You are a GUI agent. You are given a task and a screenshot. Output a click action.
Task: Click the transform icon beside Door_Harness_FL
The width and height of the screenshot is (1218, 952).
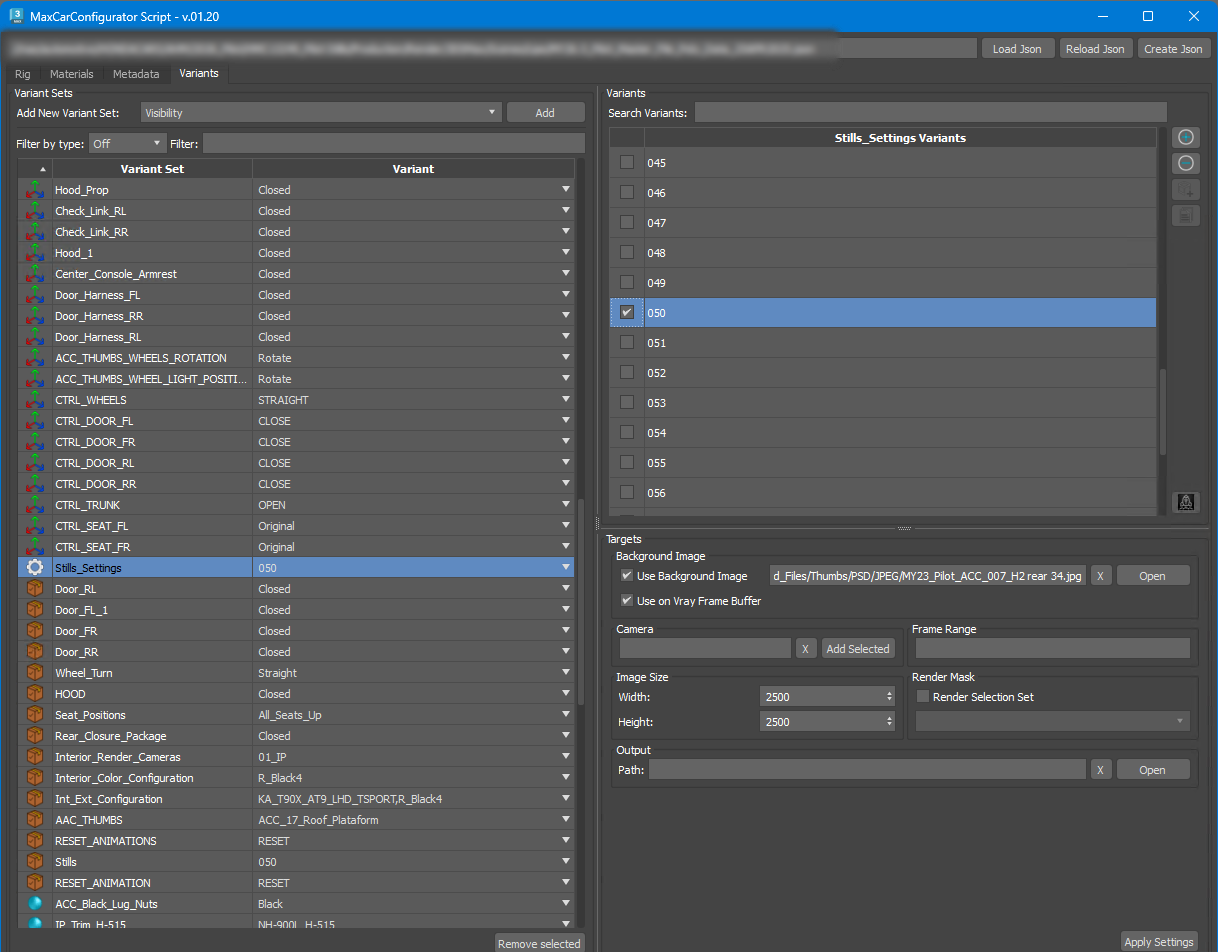[35, 295]
